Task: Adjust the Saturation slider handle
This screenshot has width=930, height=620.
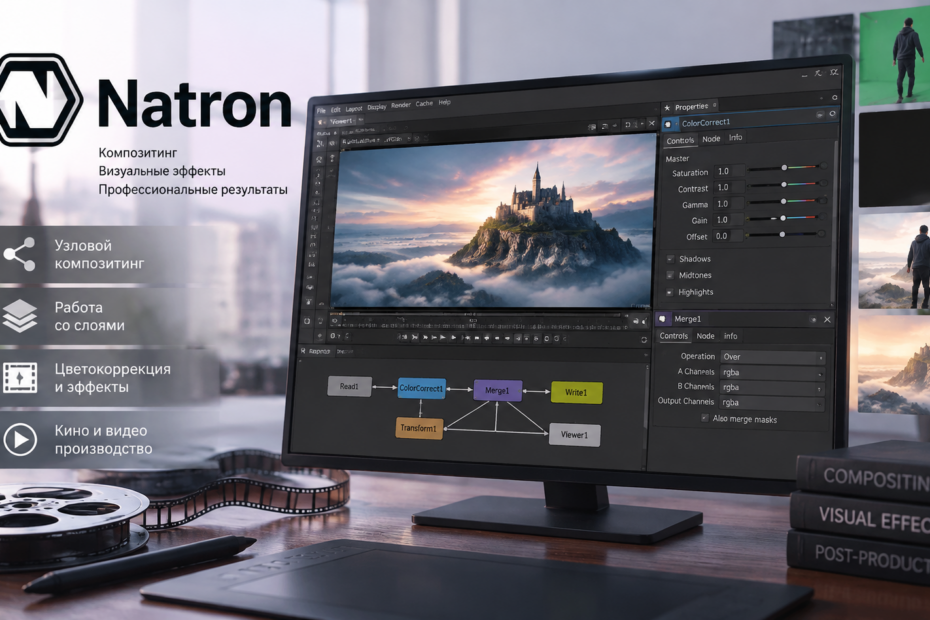Action: coord(784,168)
